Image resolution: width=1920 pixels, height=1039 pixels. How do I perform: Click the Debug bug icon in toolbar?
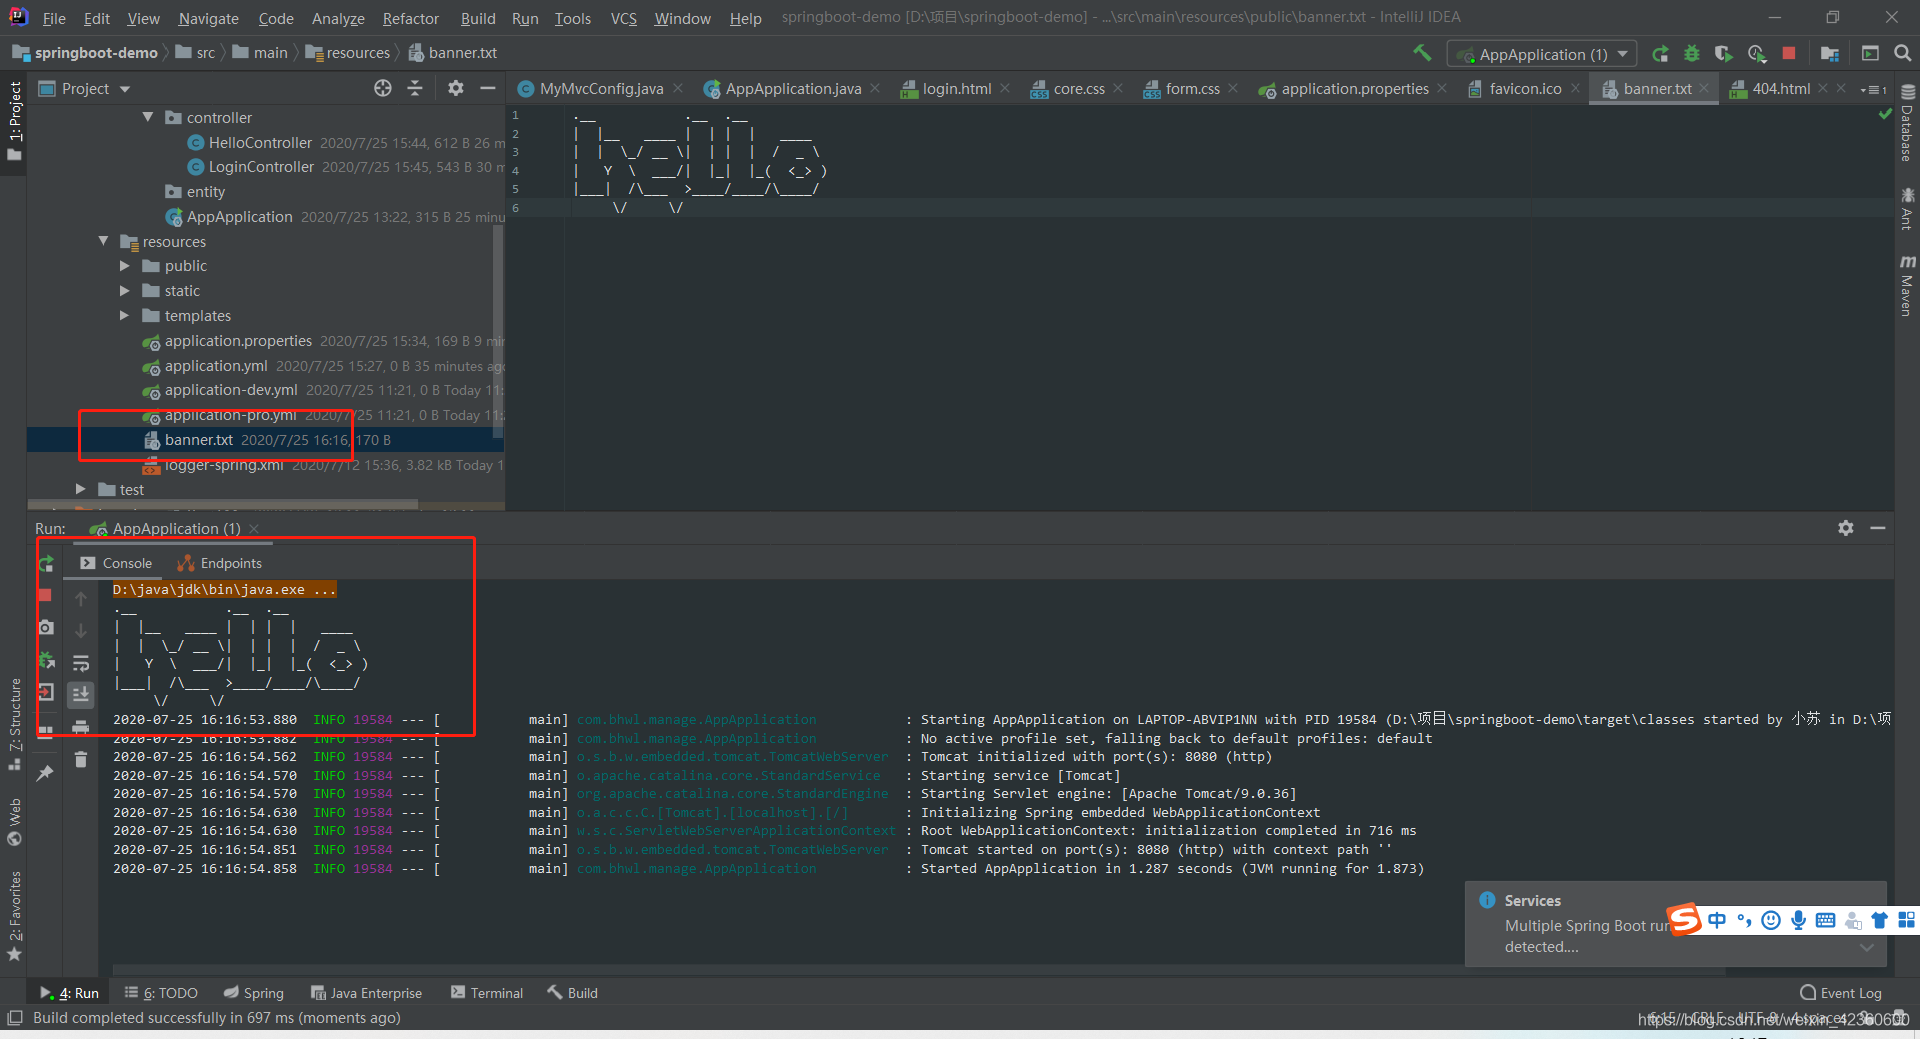(1692, 54)
